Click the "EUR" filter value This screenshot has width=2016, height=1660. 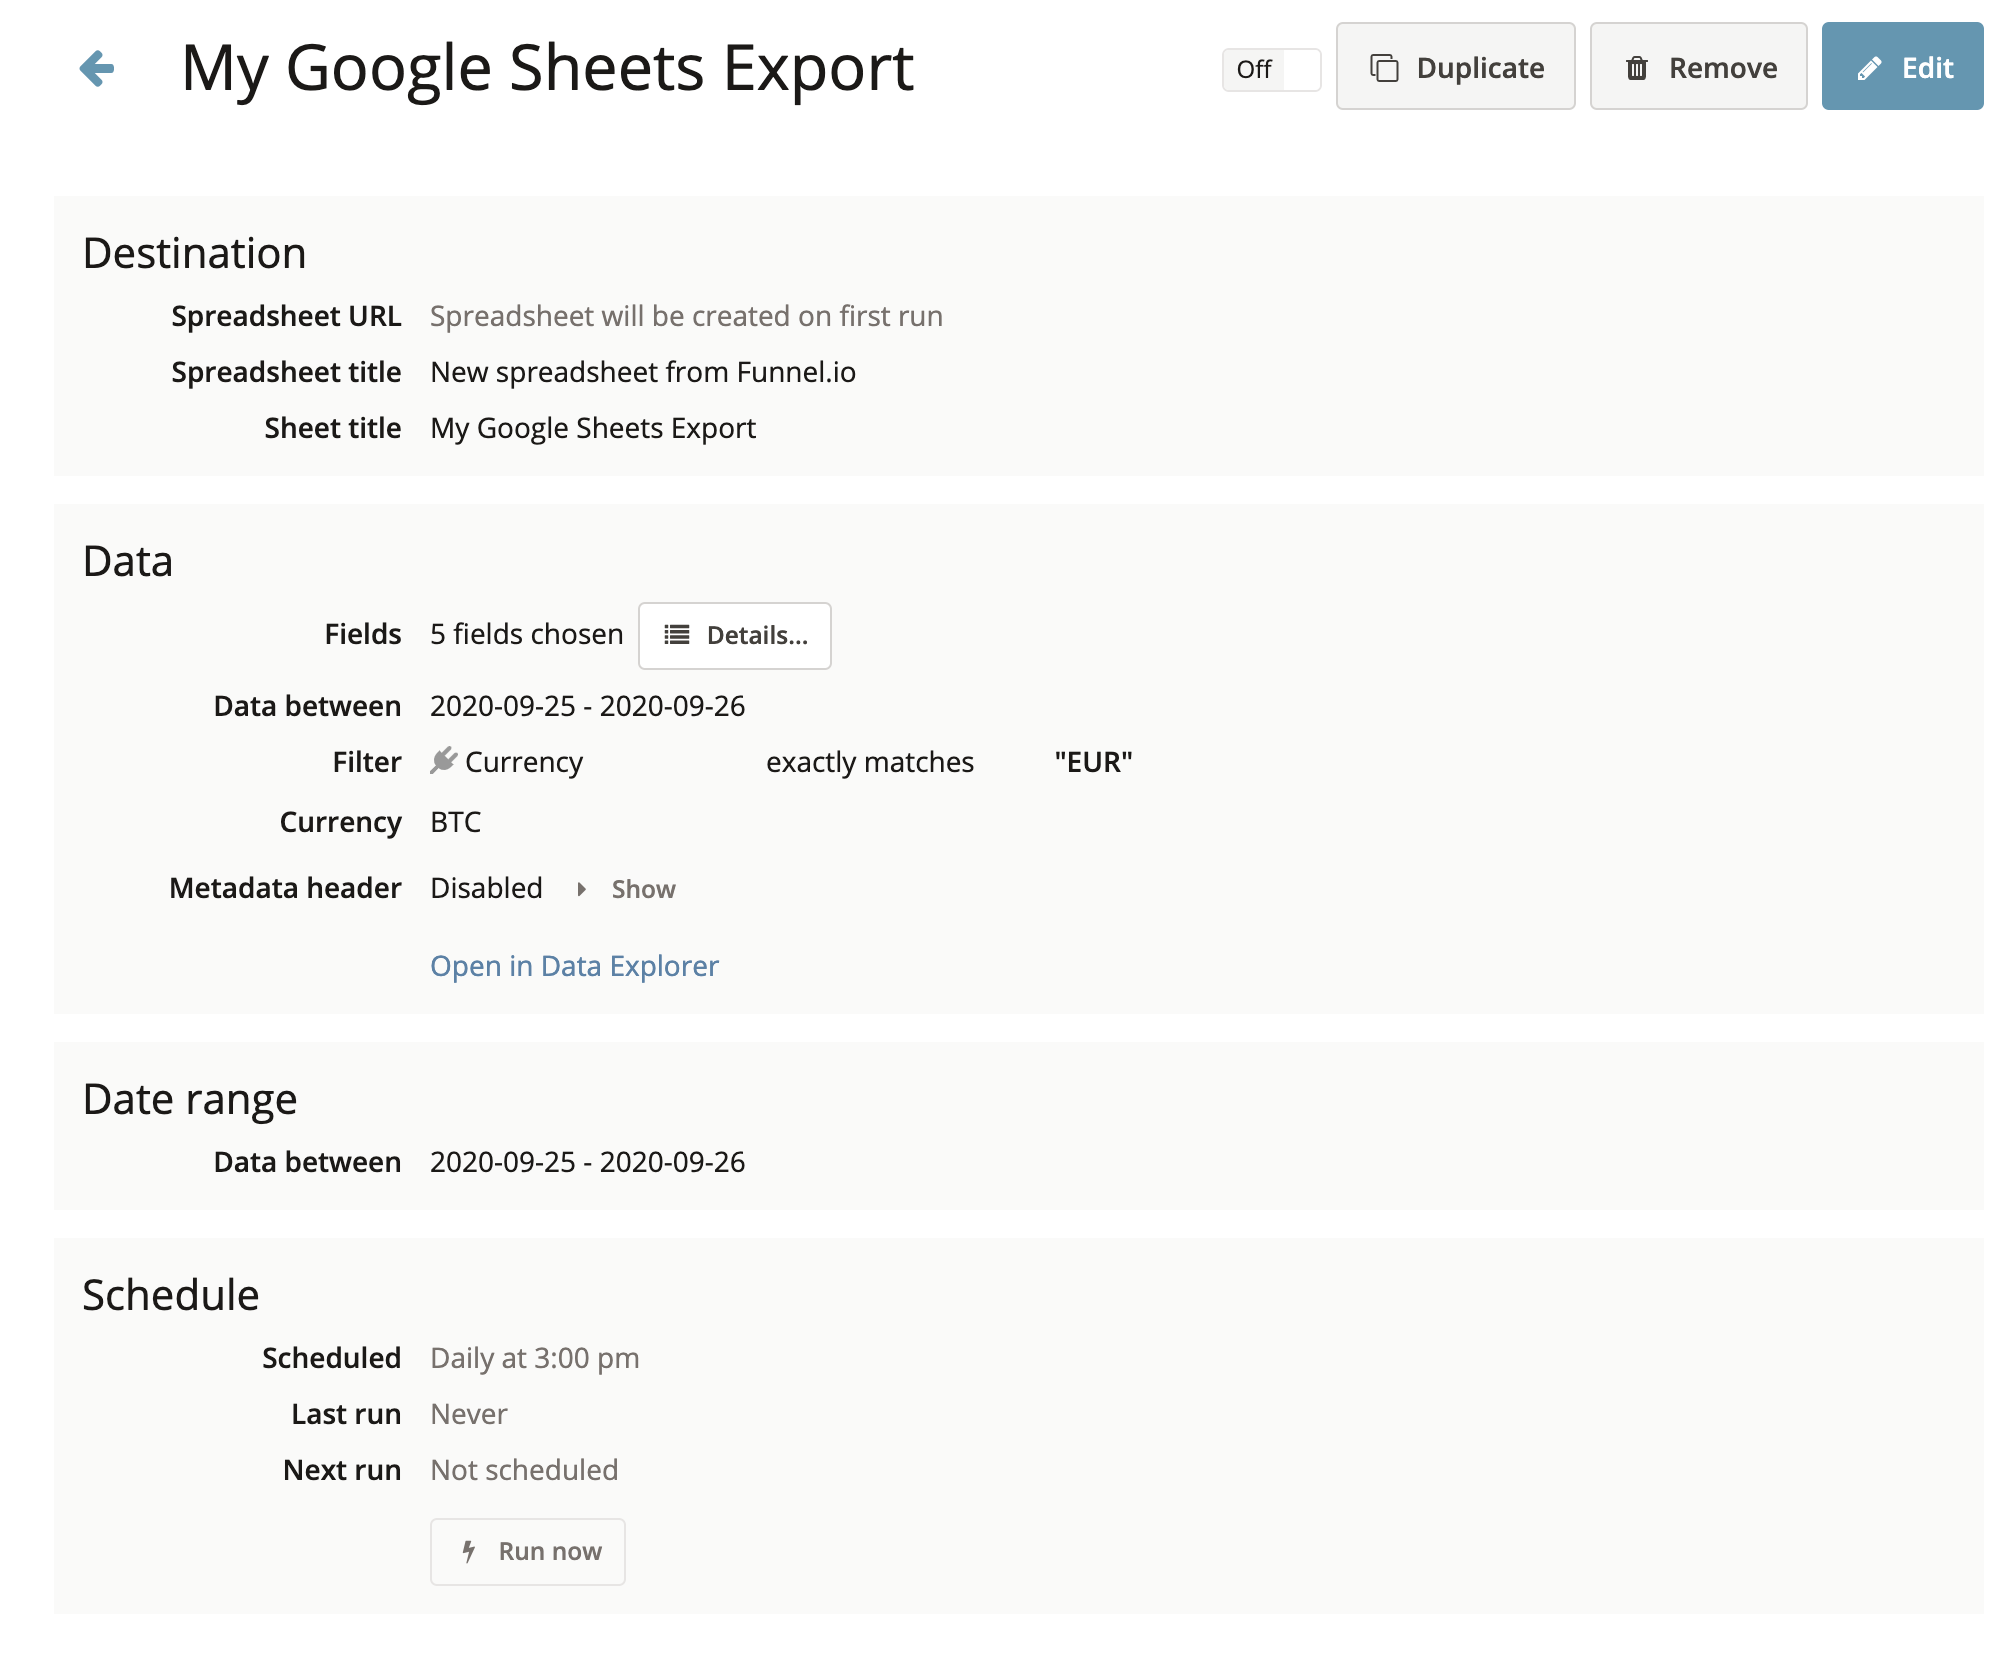click(1093, 762)
